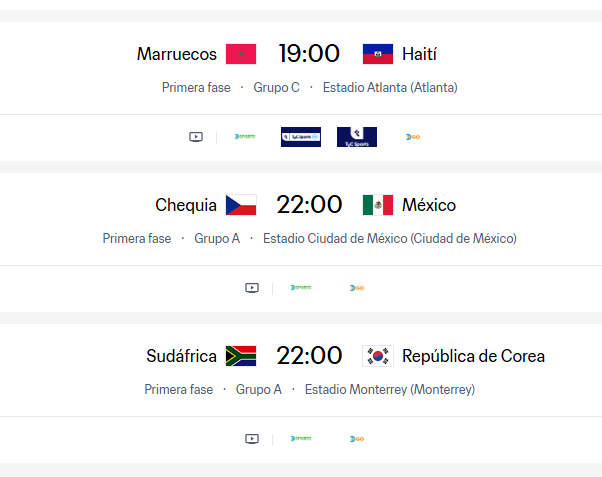Open DSports logo under Chequia vs México
Screen dimensions: 602x477
(x=301, y=288)
